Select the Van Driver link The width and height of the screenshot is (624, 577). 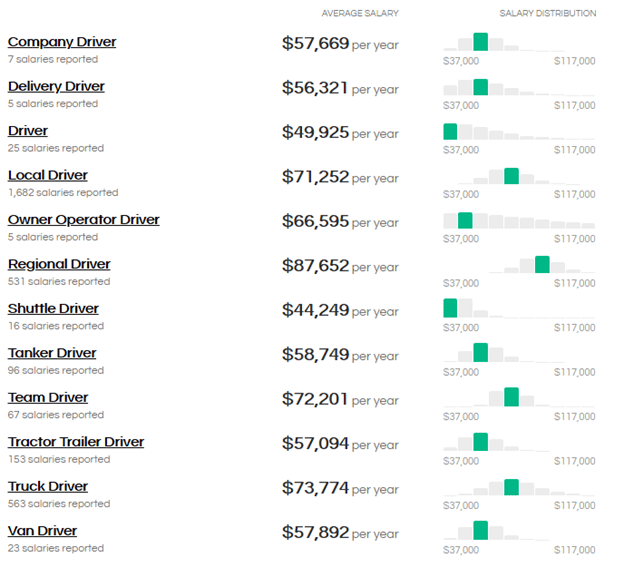pos(42,531)
